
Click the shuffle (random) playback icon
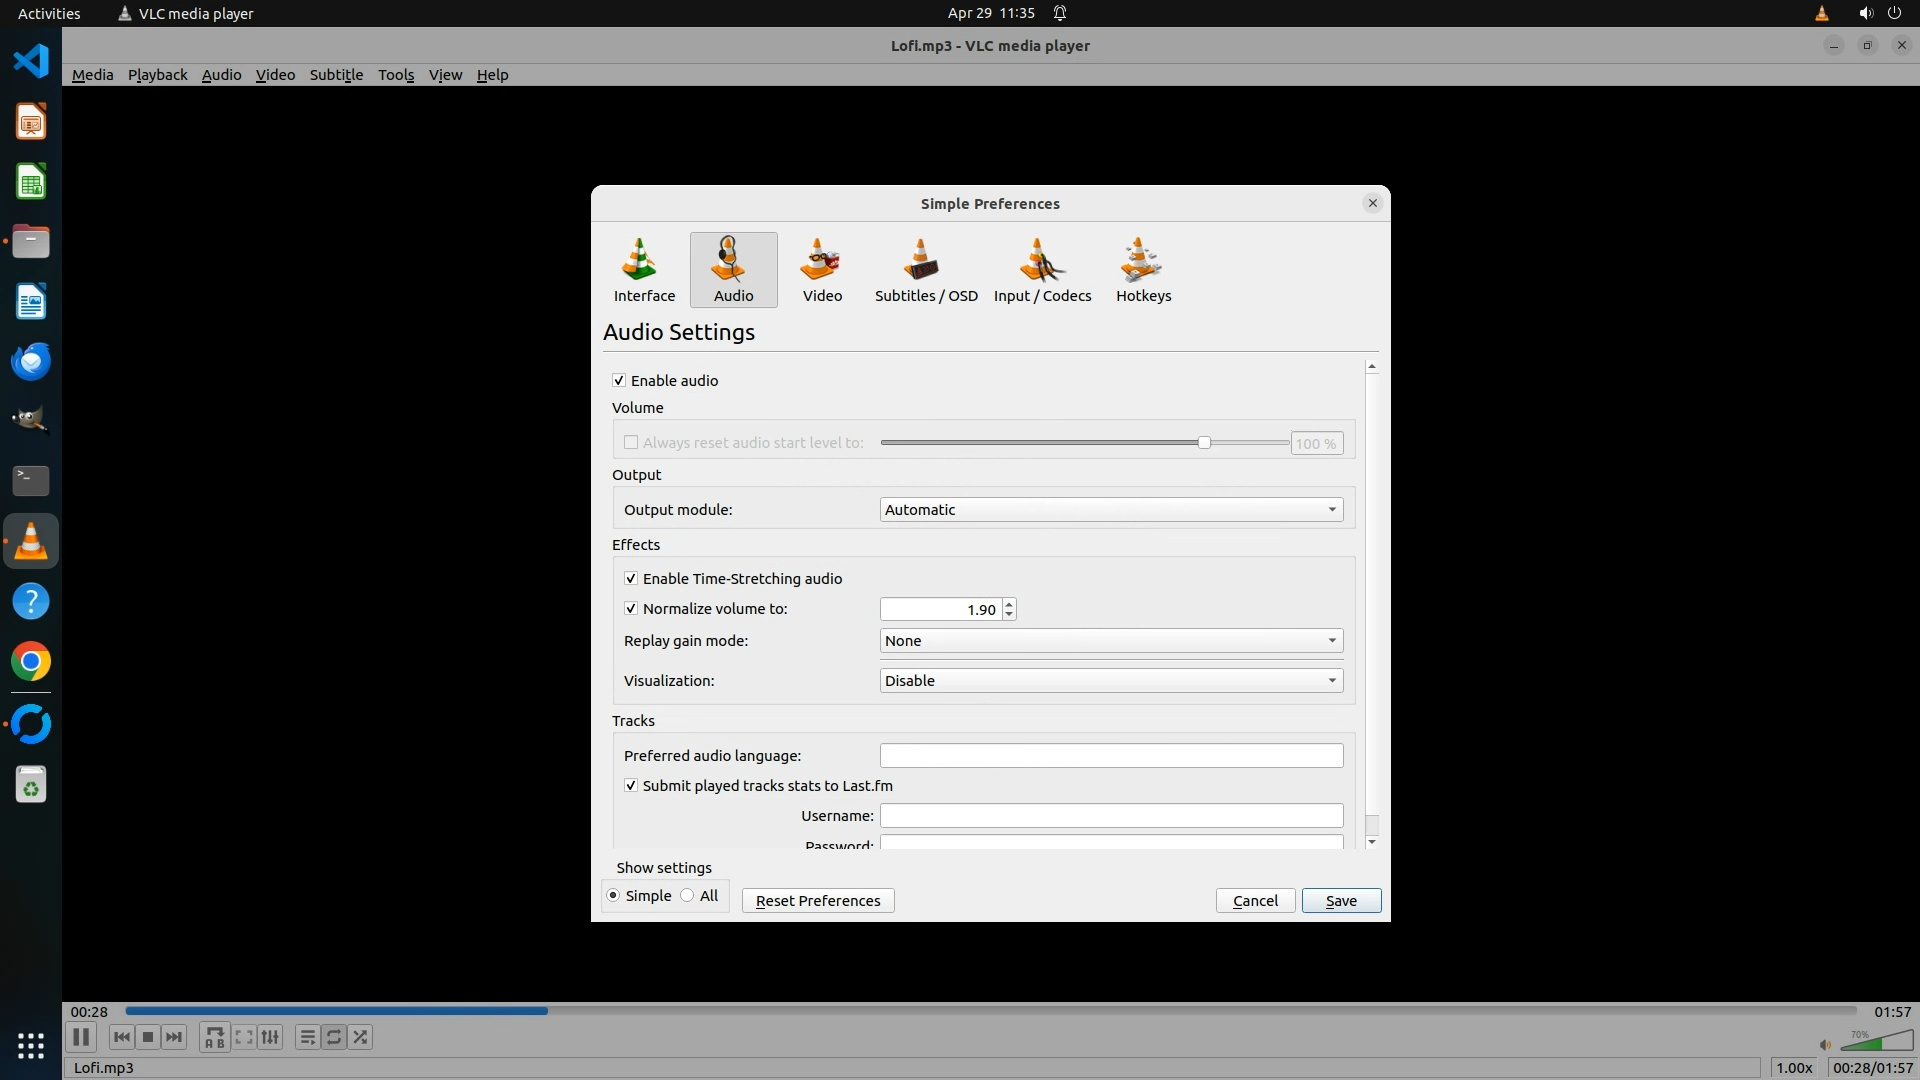coord(361,1037)
